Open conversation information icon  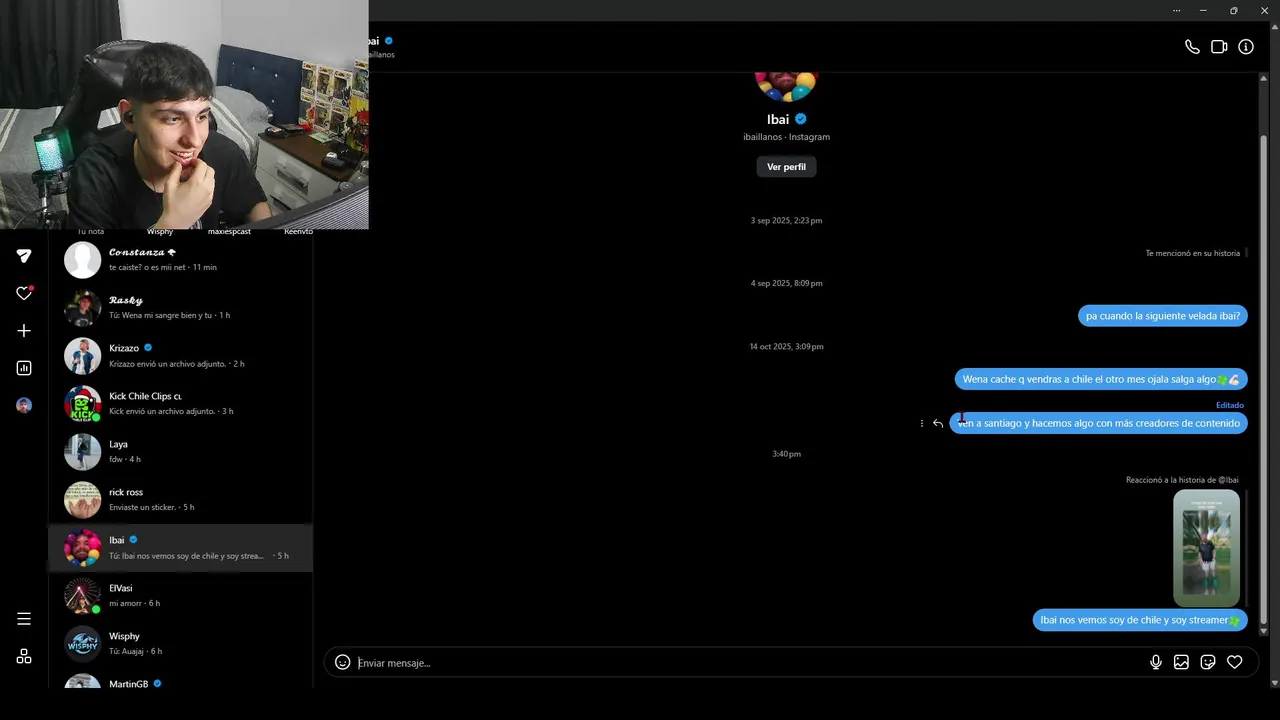click(1246, 47)
